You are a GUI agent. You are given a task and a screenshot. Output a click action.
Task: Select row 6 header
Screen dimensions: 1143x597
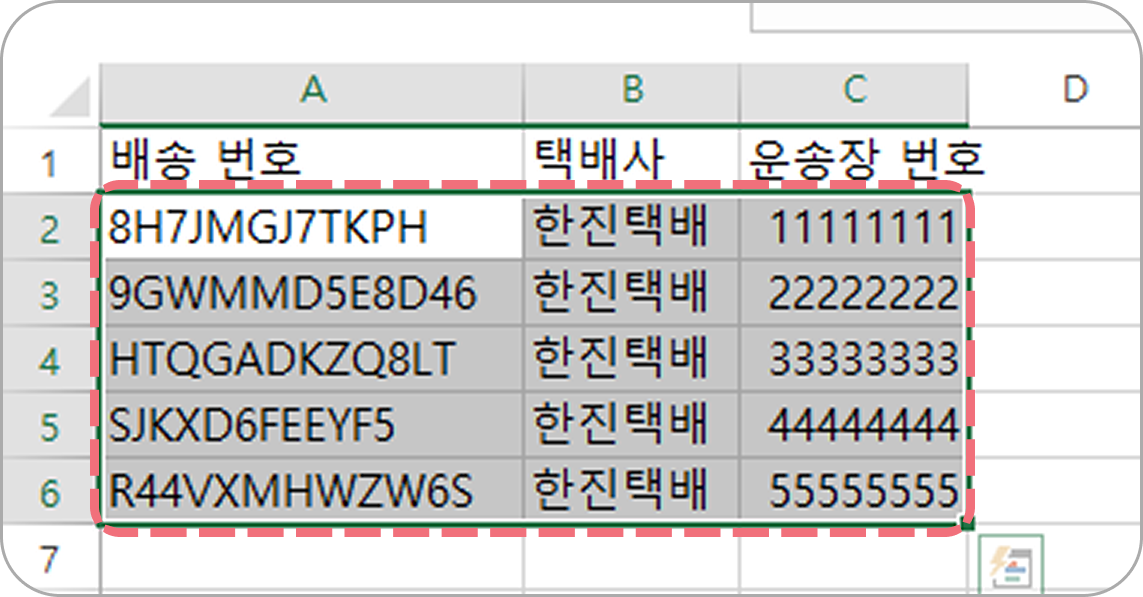pos(51,490)
